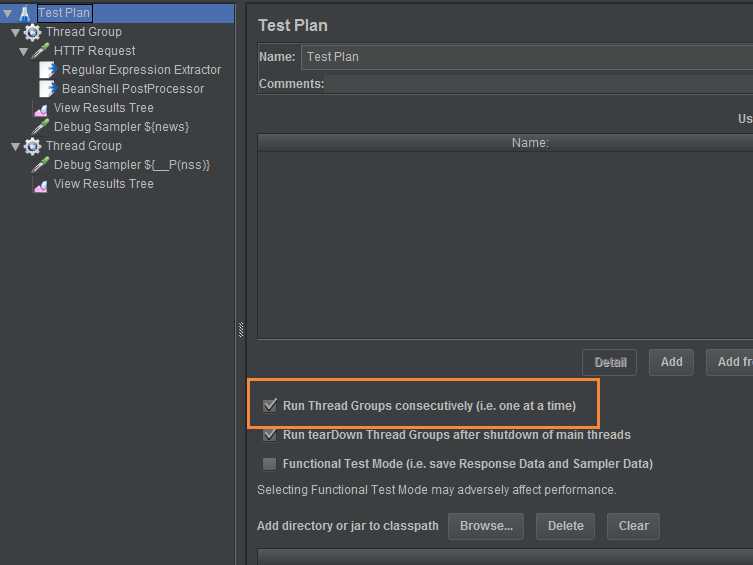The height and width of the screenshot is (565, 753).
Task: Click the Test Plan Name input field
Action: pos(527,57)
